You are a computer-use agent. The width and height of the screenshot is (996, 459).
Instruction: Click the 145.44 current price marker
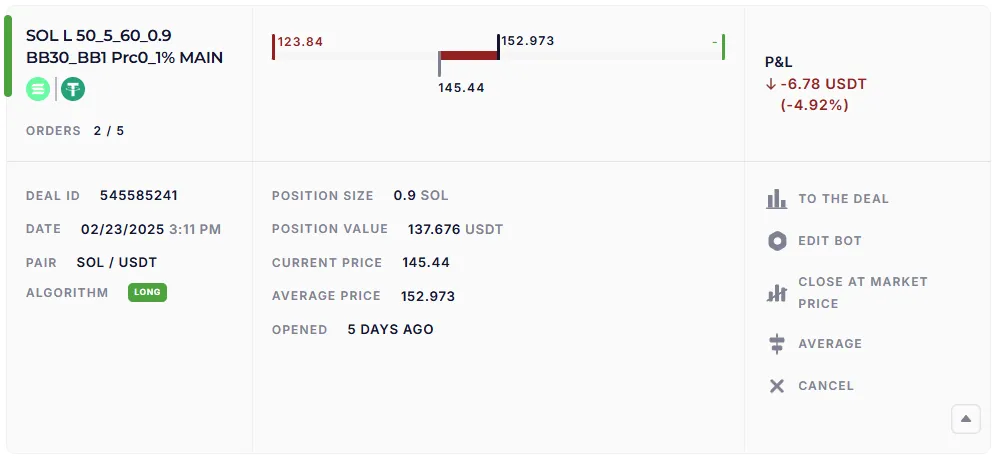(x=461, y=88)
